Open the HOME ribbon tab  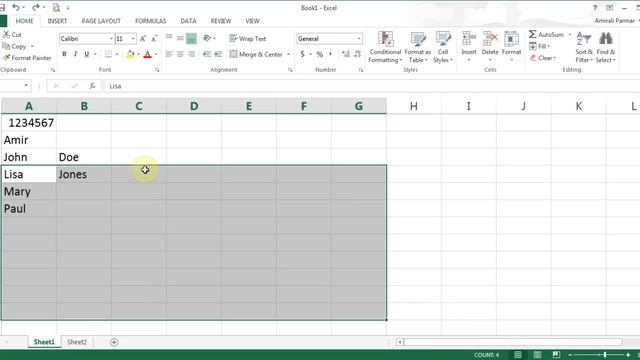[x=24, y=21]
